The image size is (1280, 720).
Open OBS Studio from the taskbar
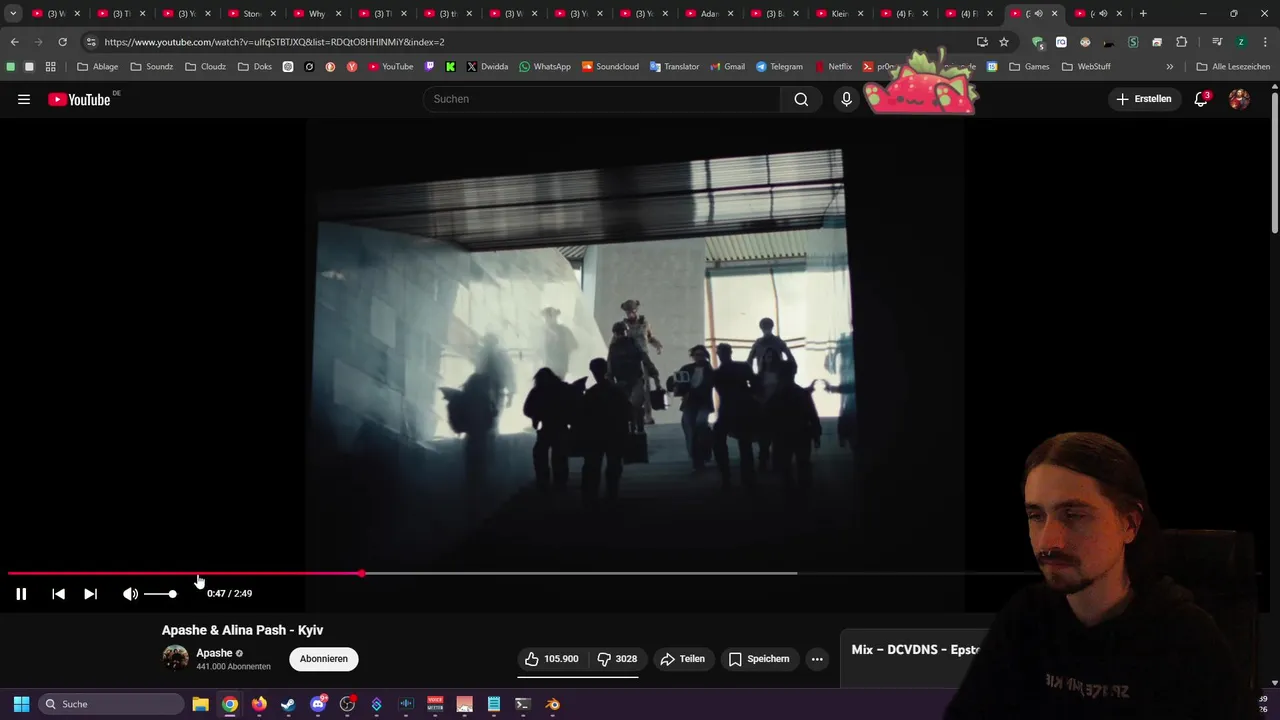[347, 704]
